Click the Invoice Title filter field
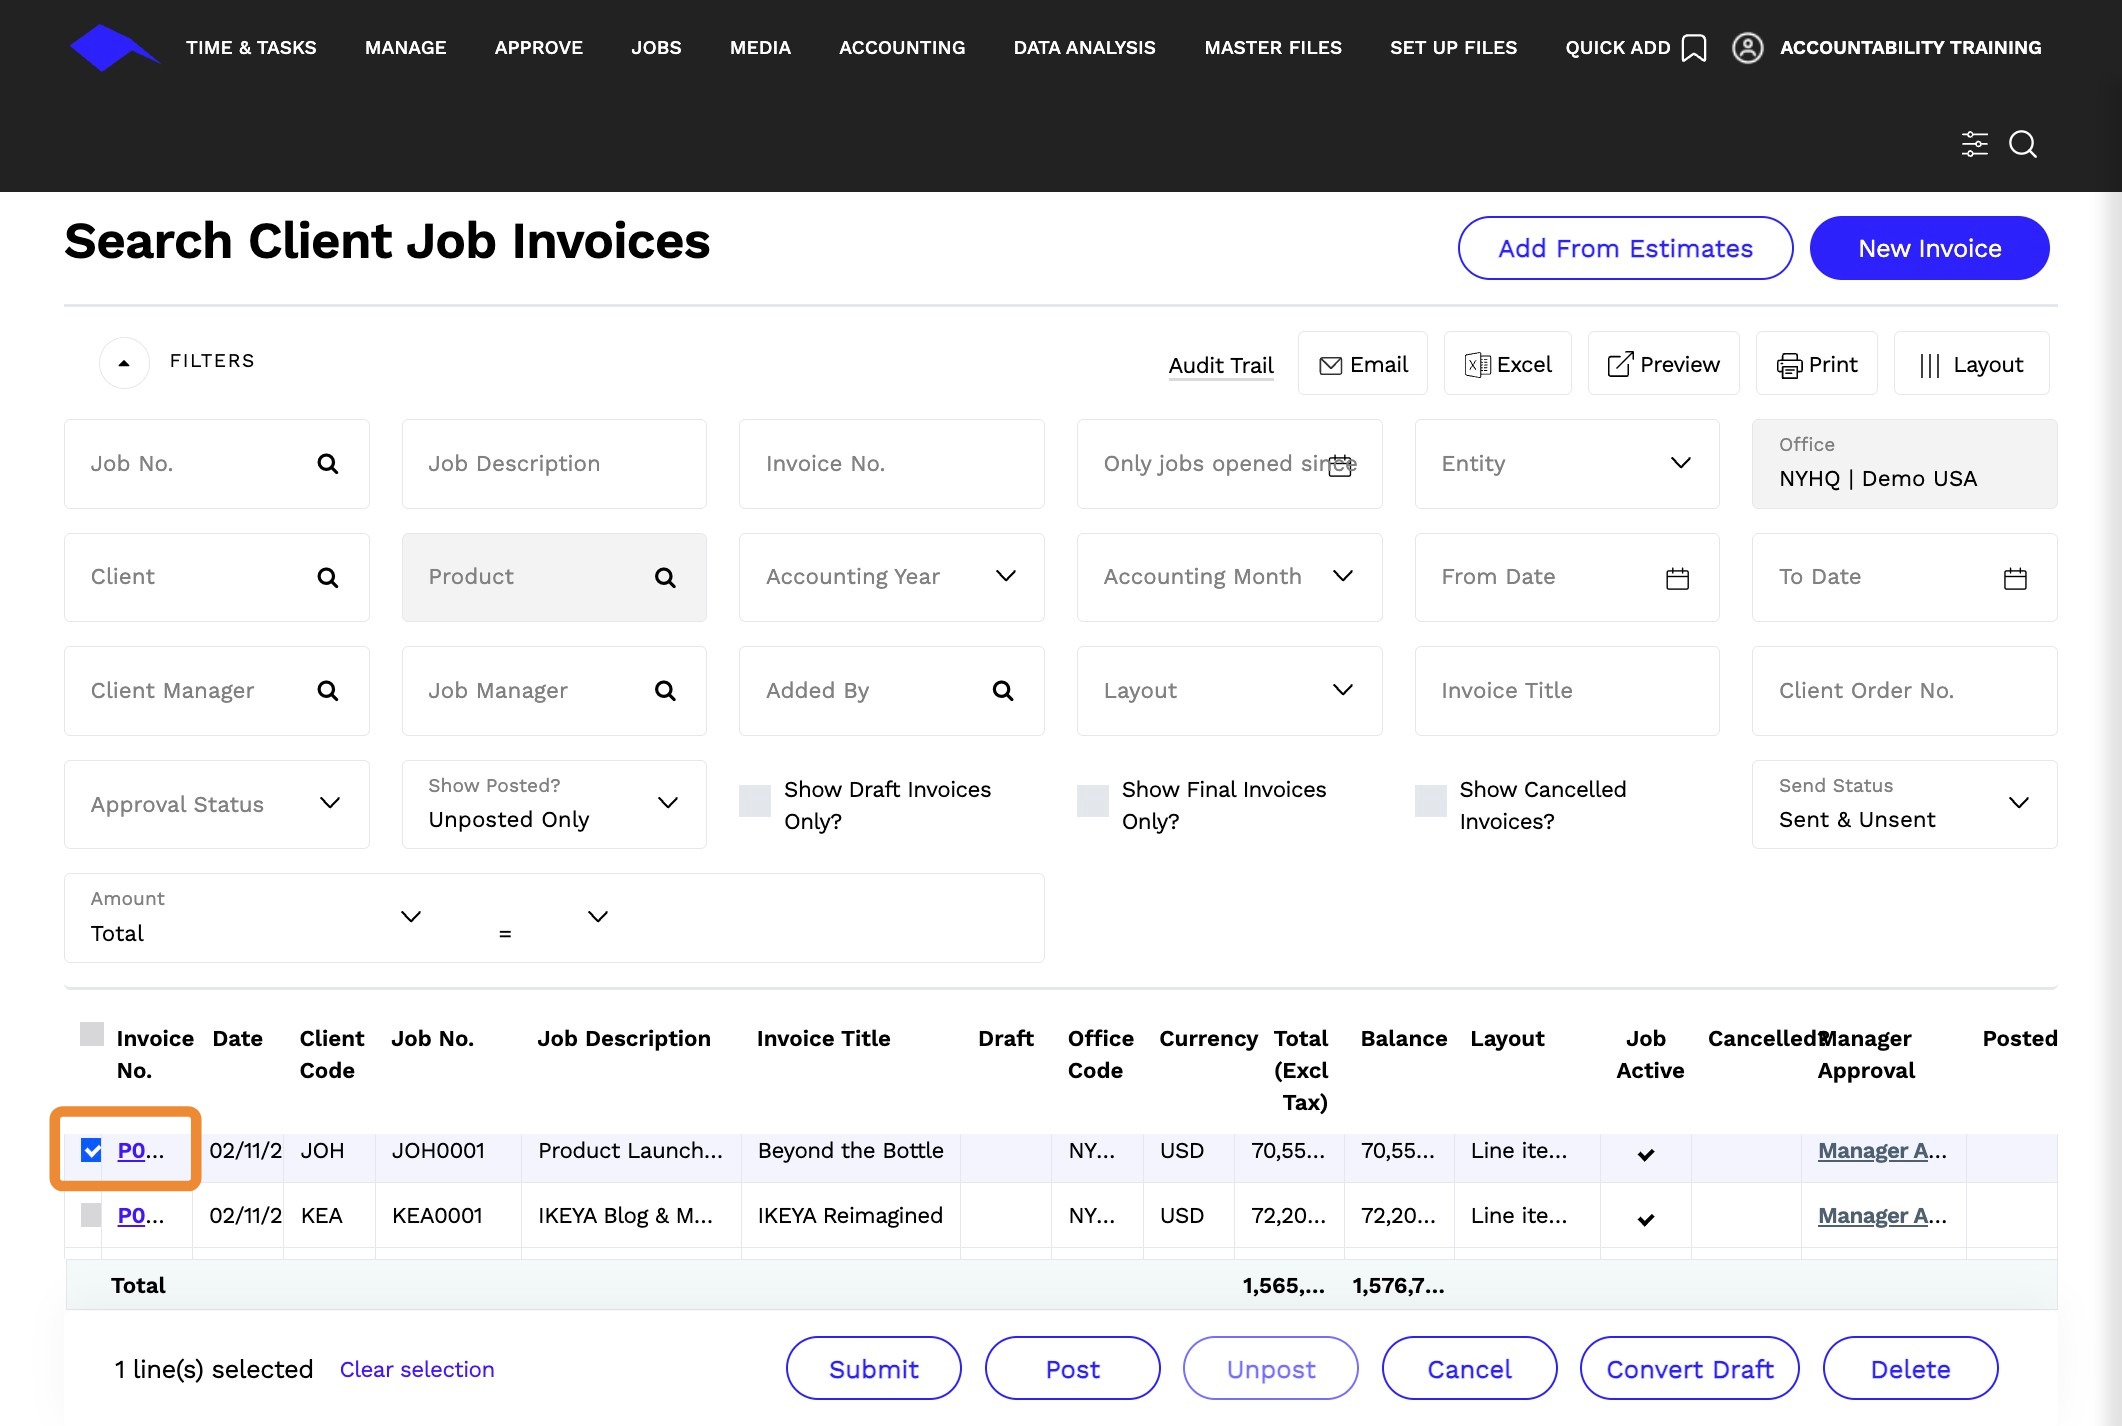Screen dimensions: 2122x1426 click(1566, 691)
